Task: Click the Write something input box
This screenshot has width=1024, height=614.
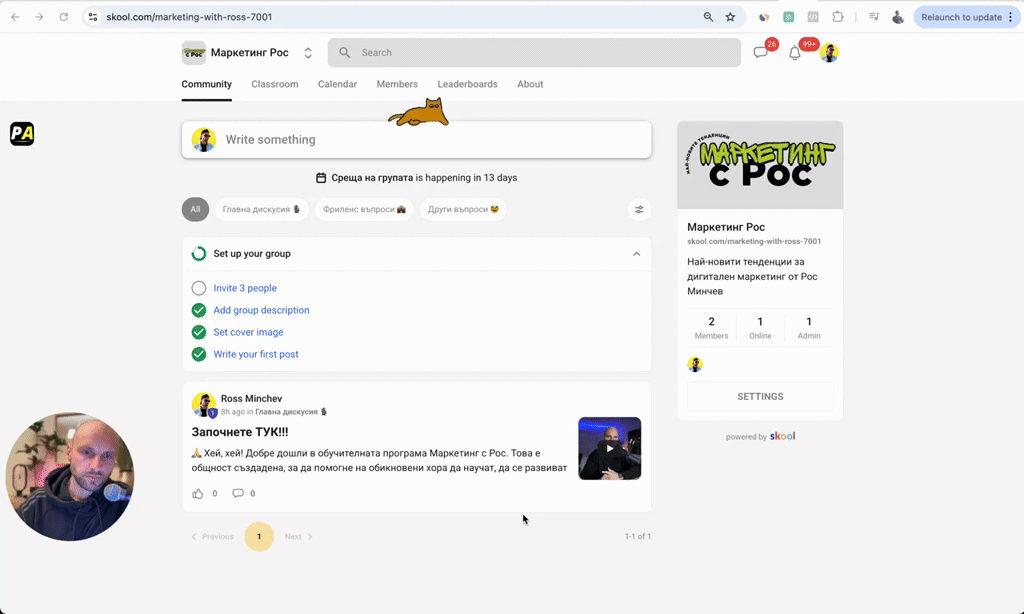Action: pyautogui.click(x=417, y=140)
